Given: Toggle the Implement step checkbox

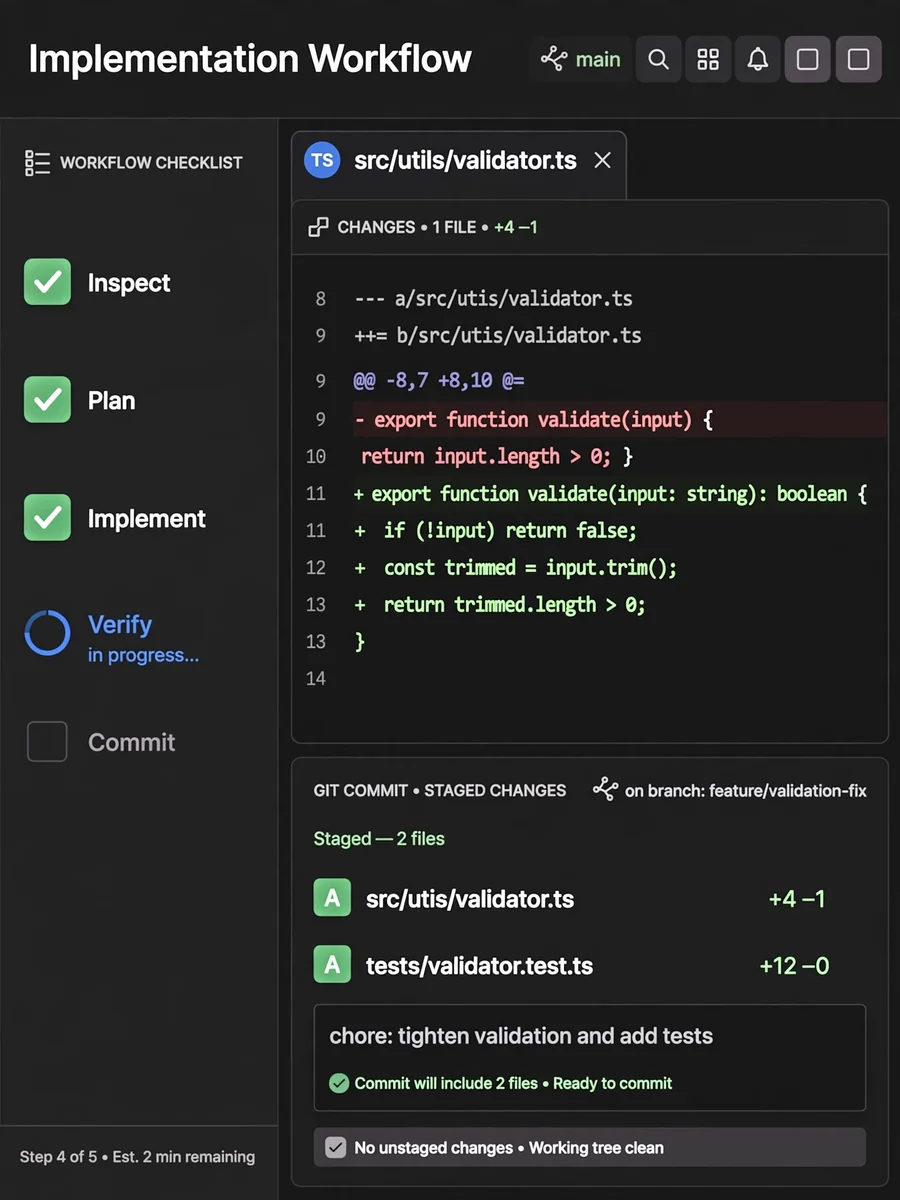Looking at the screenshot, I should (47, 518).
